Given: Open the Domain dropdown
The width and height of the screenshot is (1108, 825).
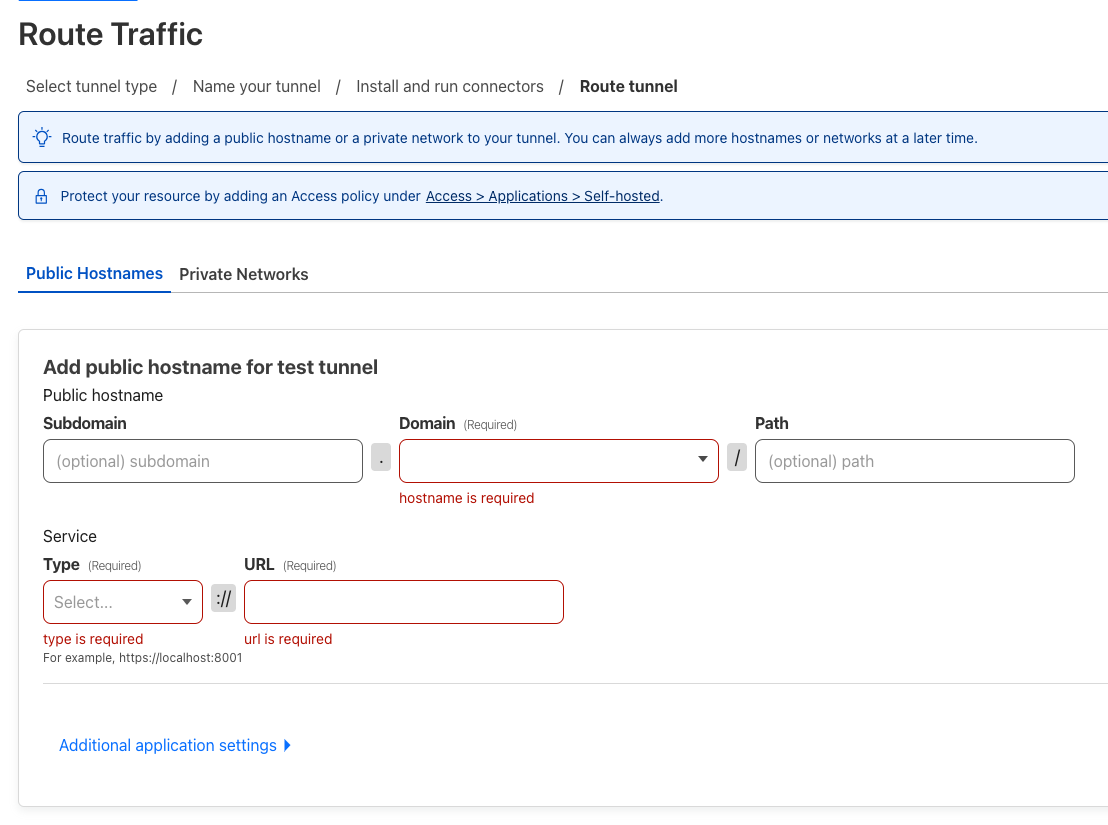Looking at the screenshot, I should [558, 461].
